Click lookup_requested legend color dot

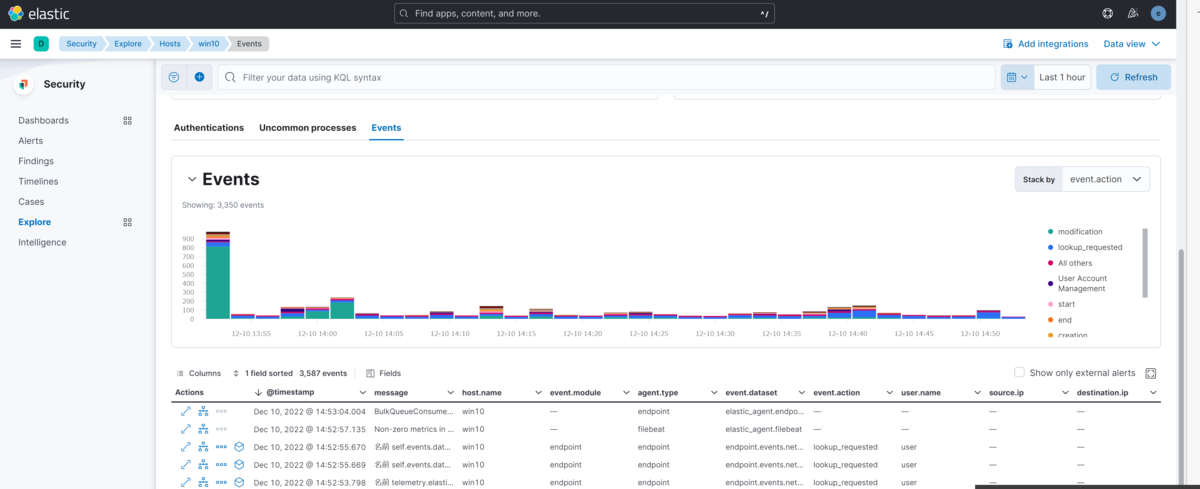click(x=1049, y=247)
